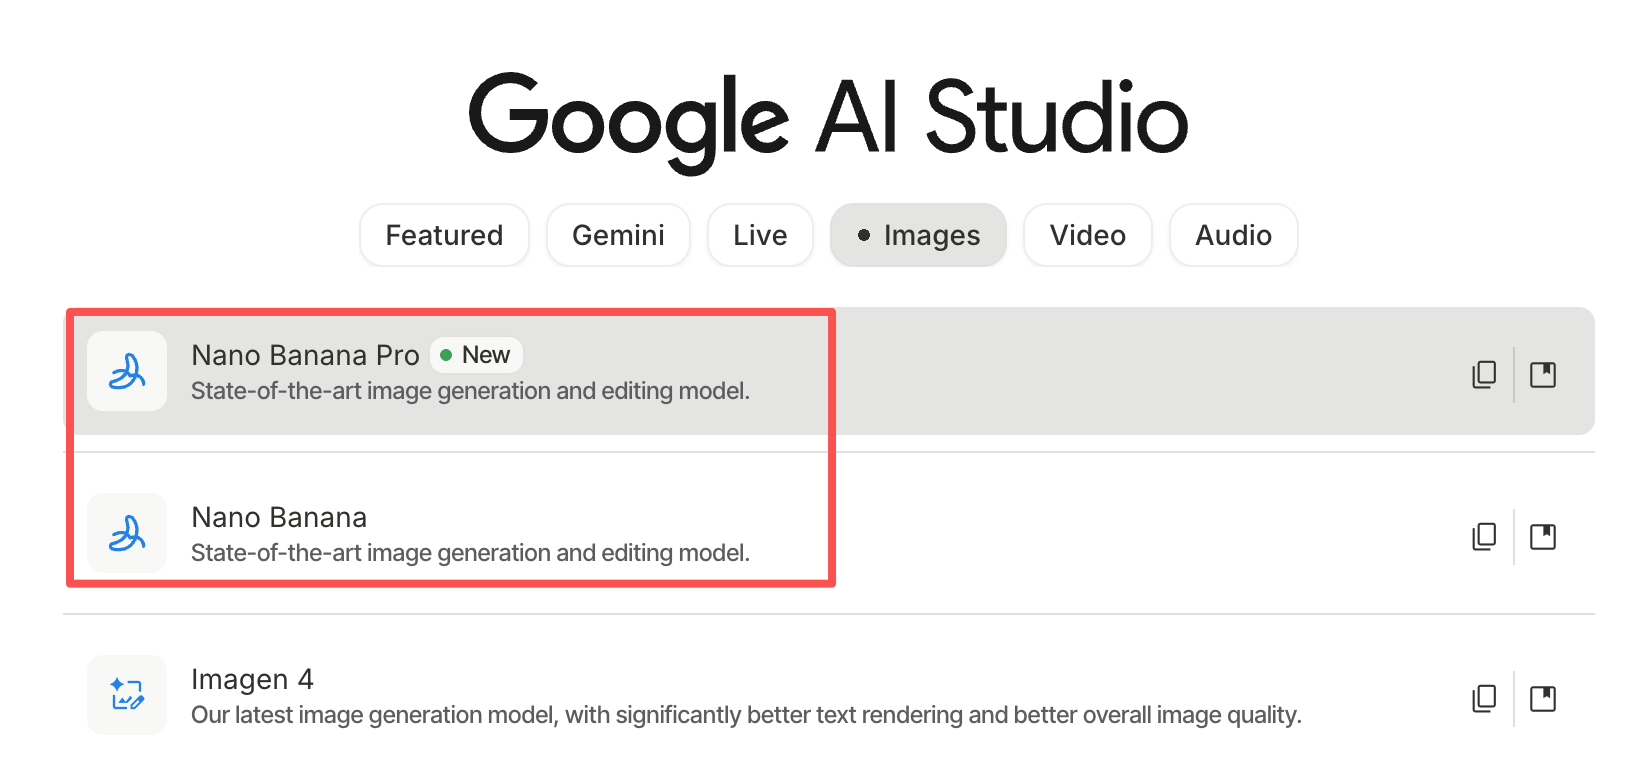Click the selected Images tab
The height and width of the screenshot is (784, 1630).
[918, 235]
